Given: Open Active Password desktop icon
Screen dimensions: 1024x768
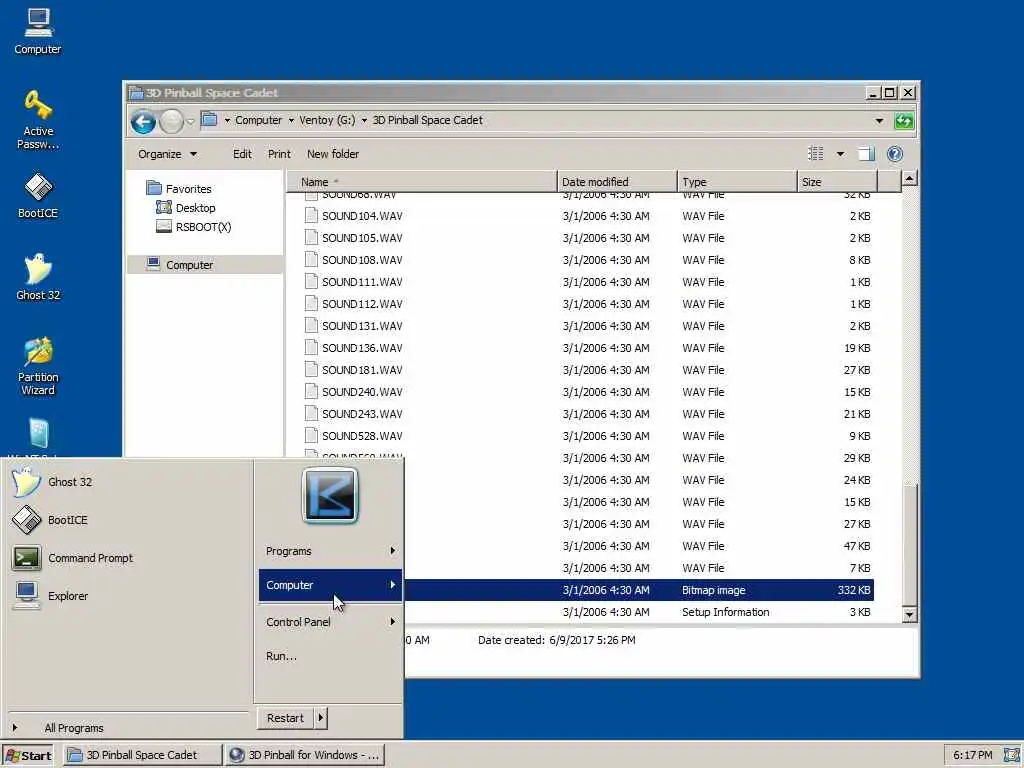Looking at the screenshot, I should pyautogui.click(x=38, y=120).
